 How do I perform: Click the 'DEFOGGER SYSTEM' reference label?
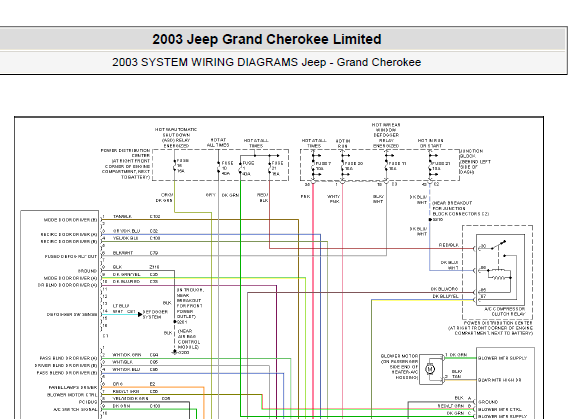coord(156,315)
